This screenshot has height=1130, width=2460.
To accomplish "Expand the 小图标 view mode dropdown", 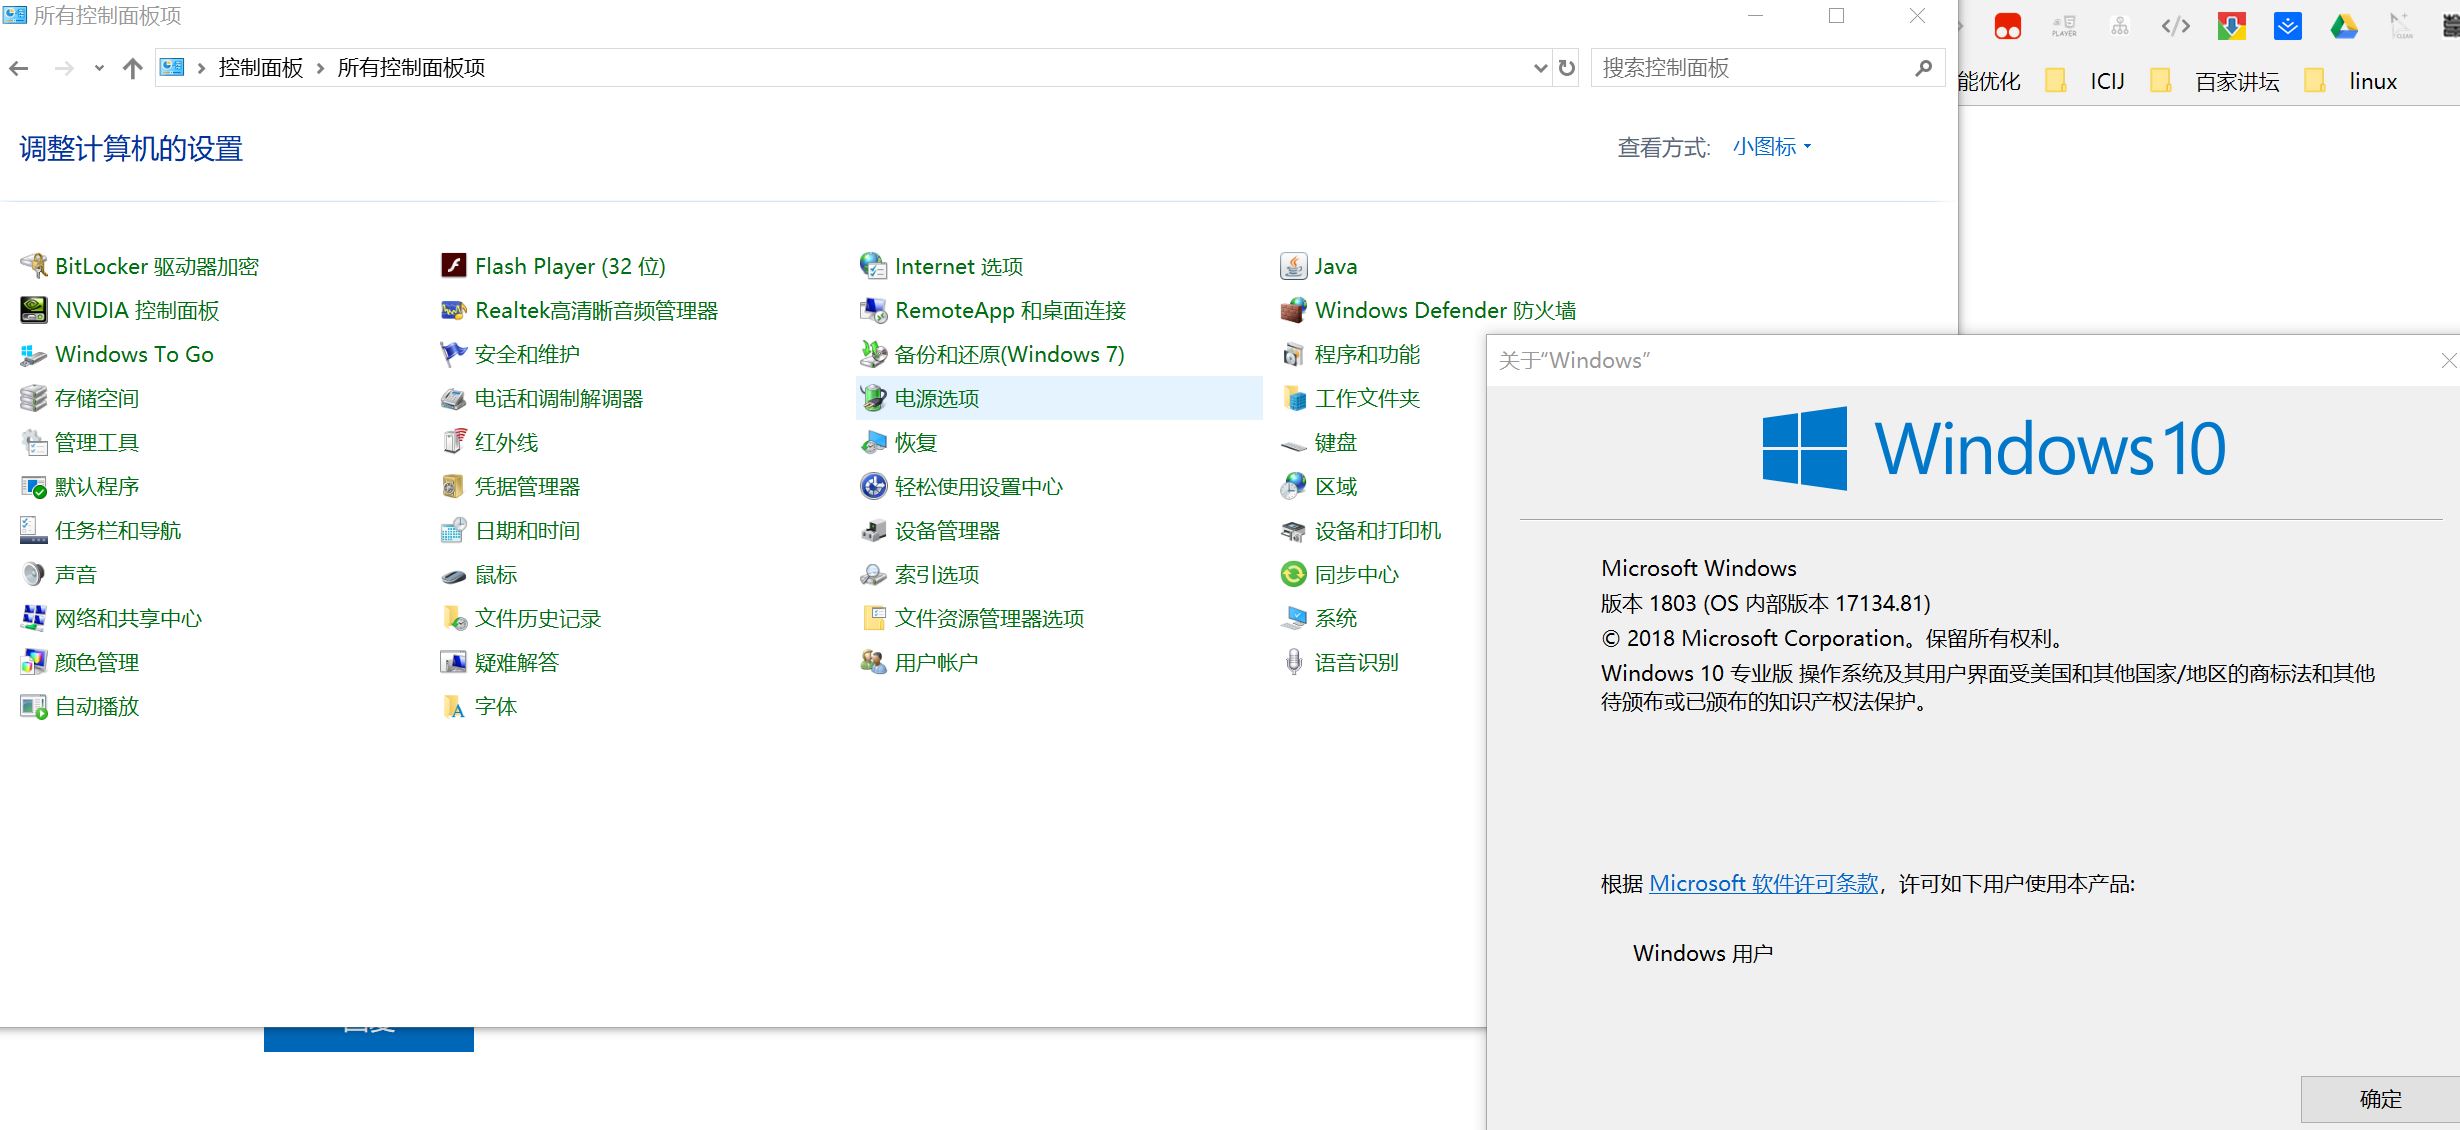I will (x=1772, y=147).
